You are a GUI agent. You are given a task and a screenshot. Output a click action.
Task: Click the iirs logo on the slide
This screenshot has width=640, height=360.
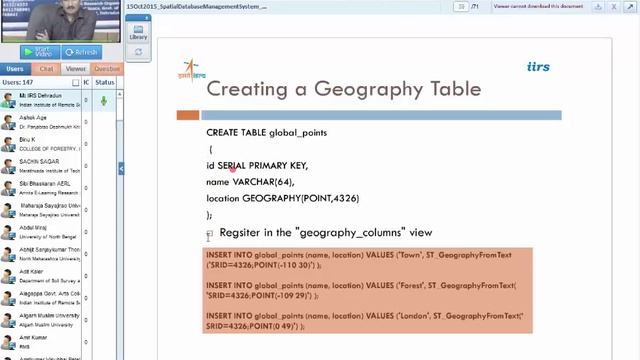[x=538, y=67]
